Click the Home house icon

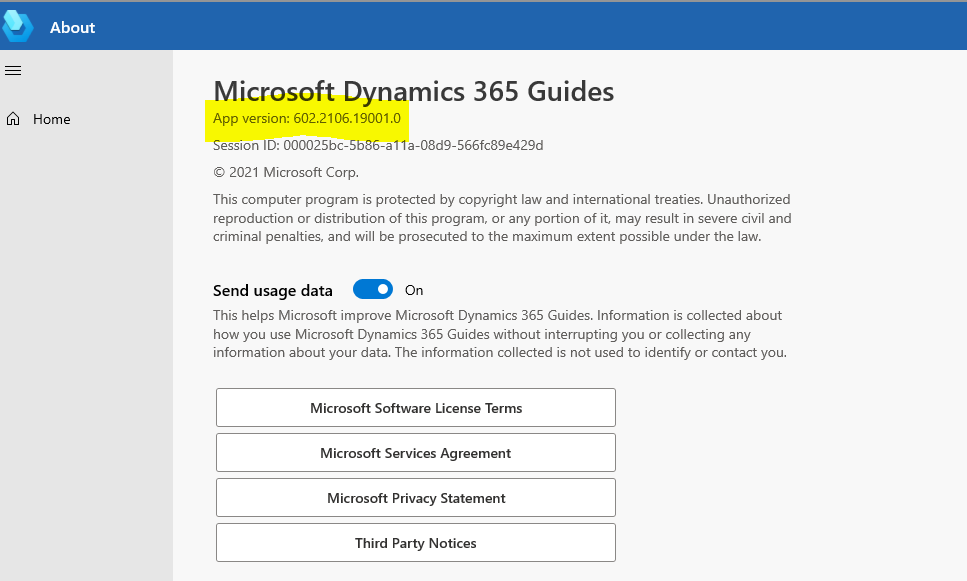pyautogui.click(x=13, y=119)
